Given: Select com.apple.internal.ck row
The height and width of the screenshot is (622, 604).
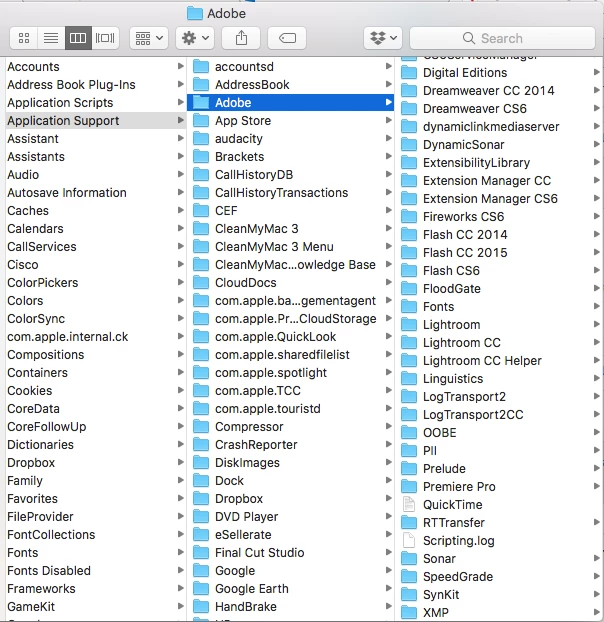Looking at the screenshot, I should 95,336.
